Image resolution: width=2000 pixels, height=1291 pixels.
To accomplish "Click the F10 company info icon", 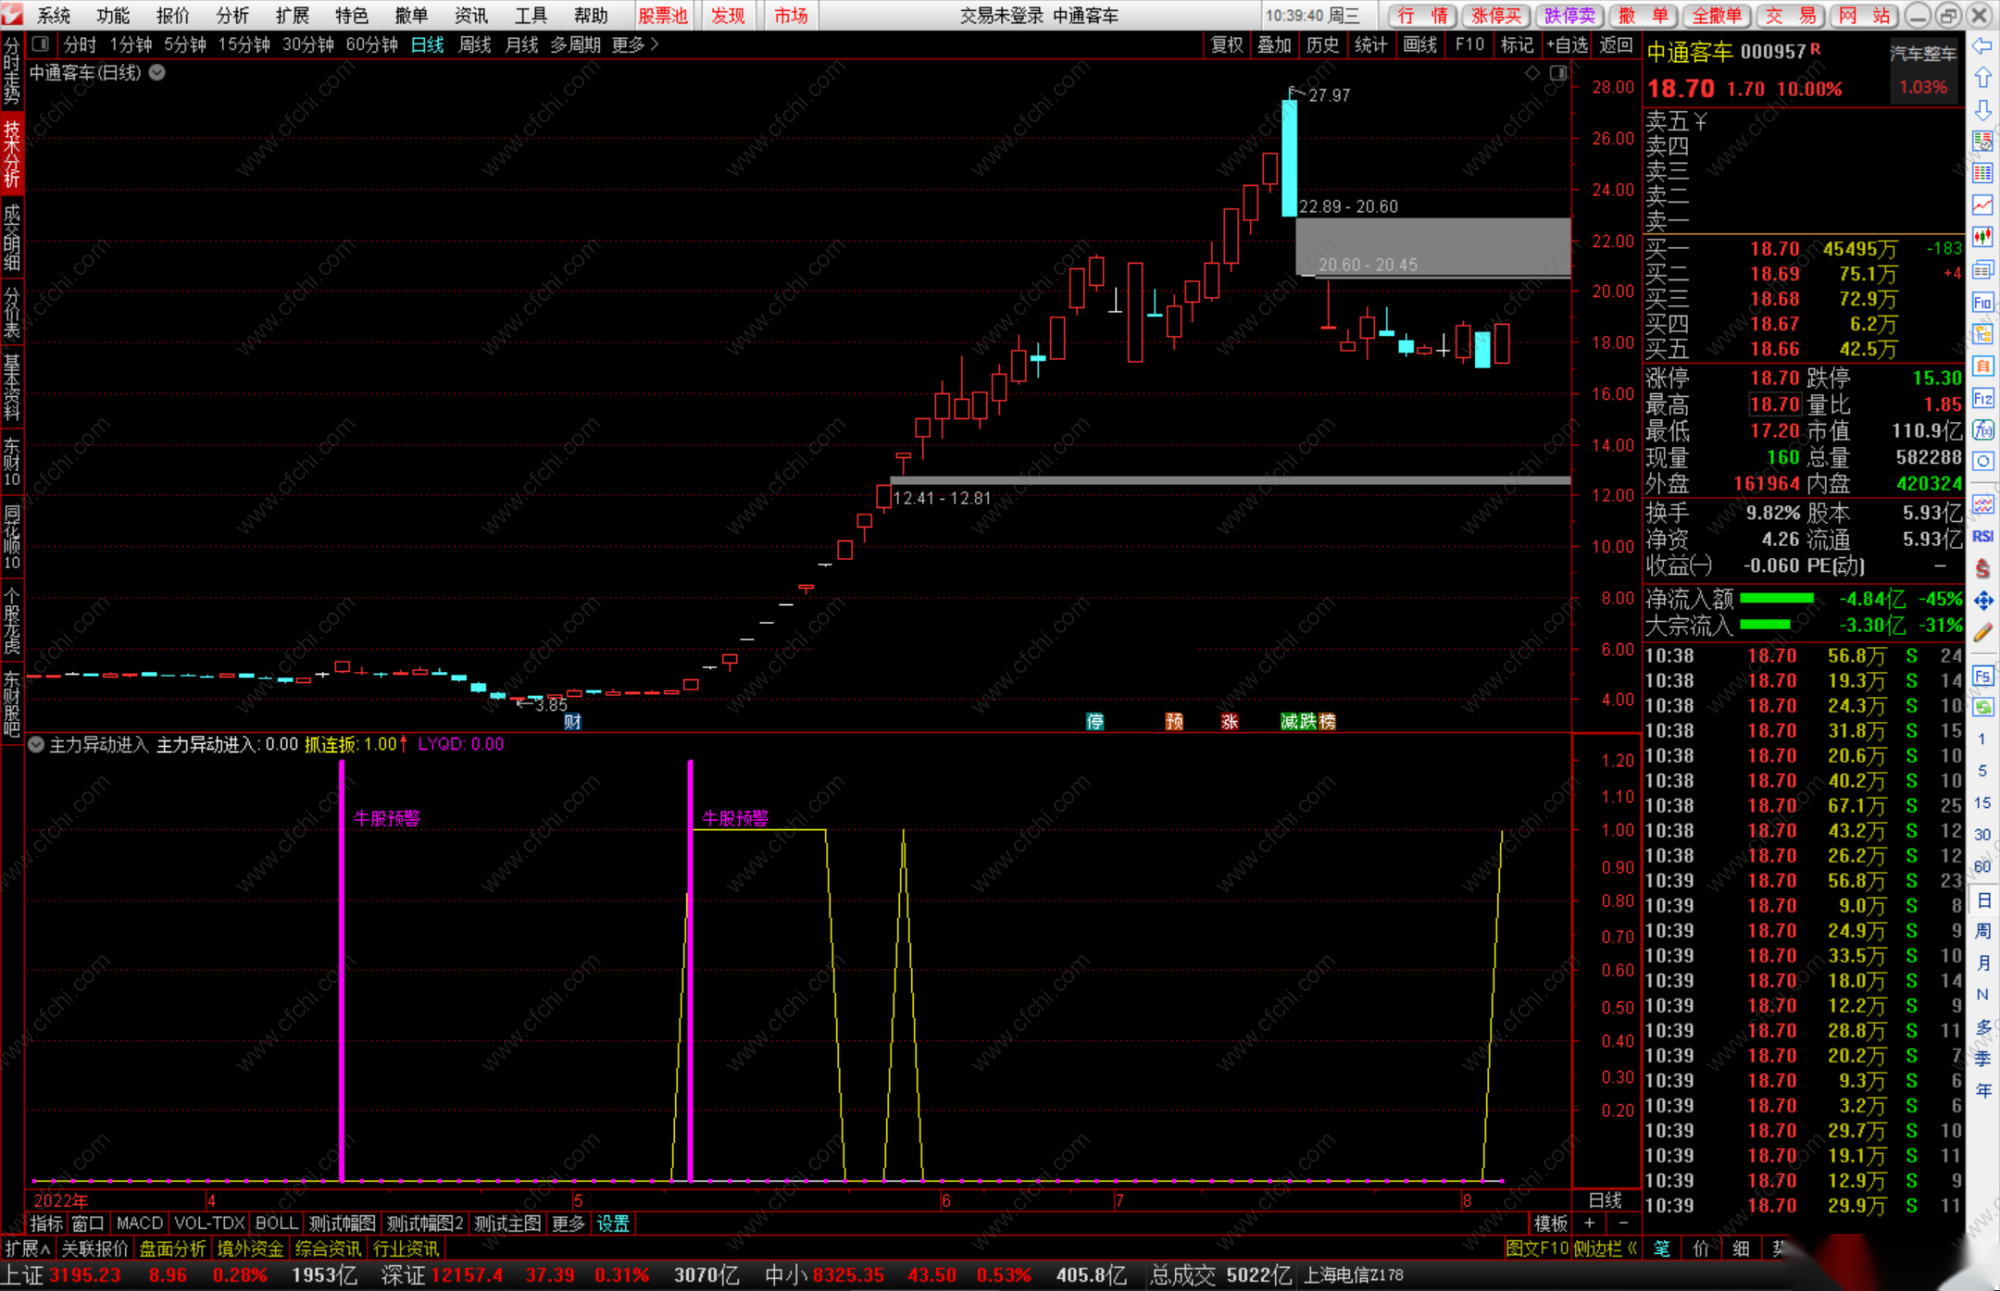I will 1982,302.
